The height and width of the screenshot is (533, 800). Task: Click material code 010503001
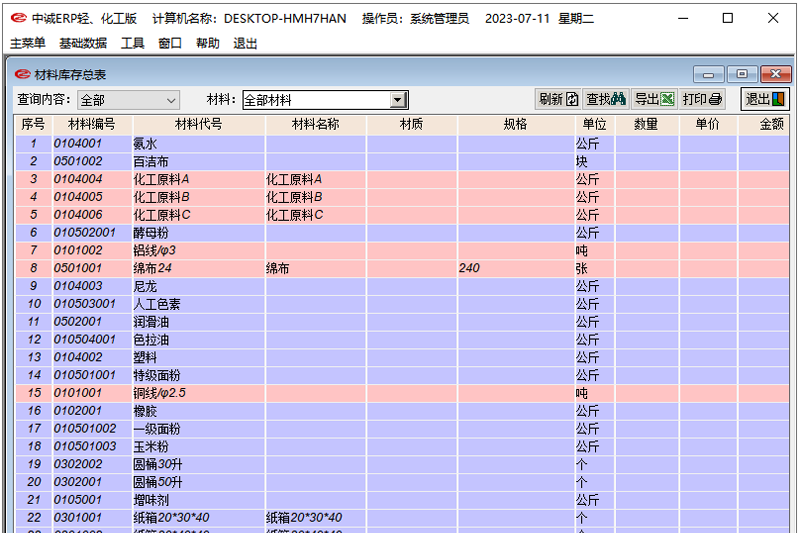pos(92,304)
